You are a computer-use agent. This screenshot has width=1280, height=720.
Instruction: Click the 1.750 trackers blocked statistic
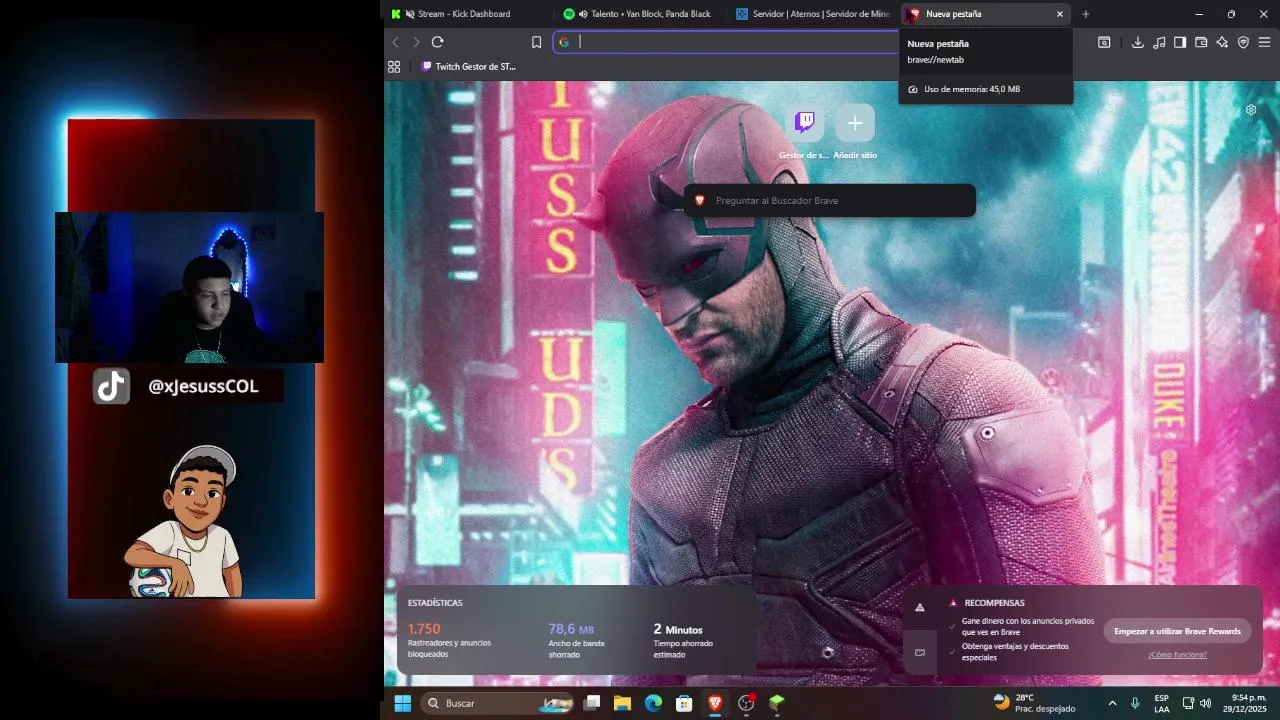pos(424,629)
